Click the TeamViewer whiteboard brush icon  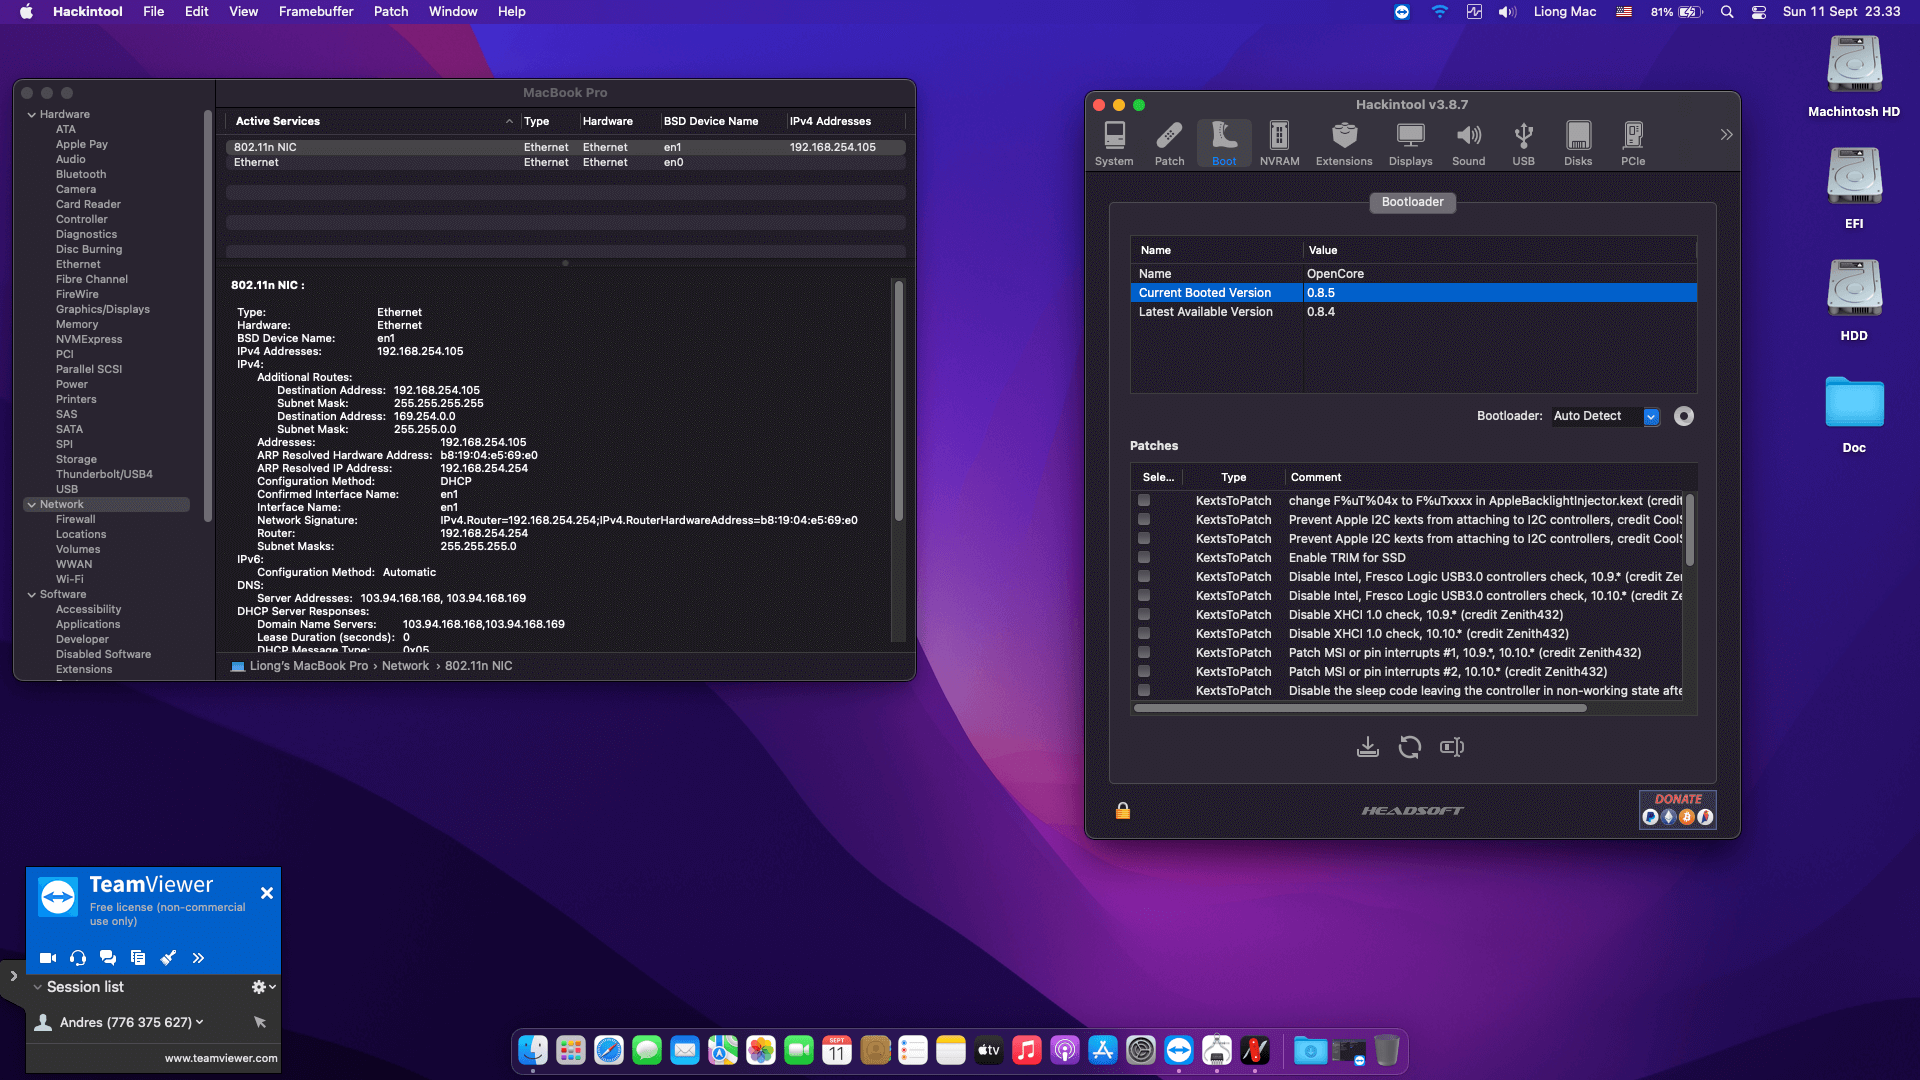click(x=168, y=958)
